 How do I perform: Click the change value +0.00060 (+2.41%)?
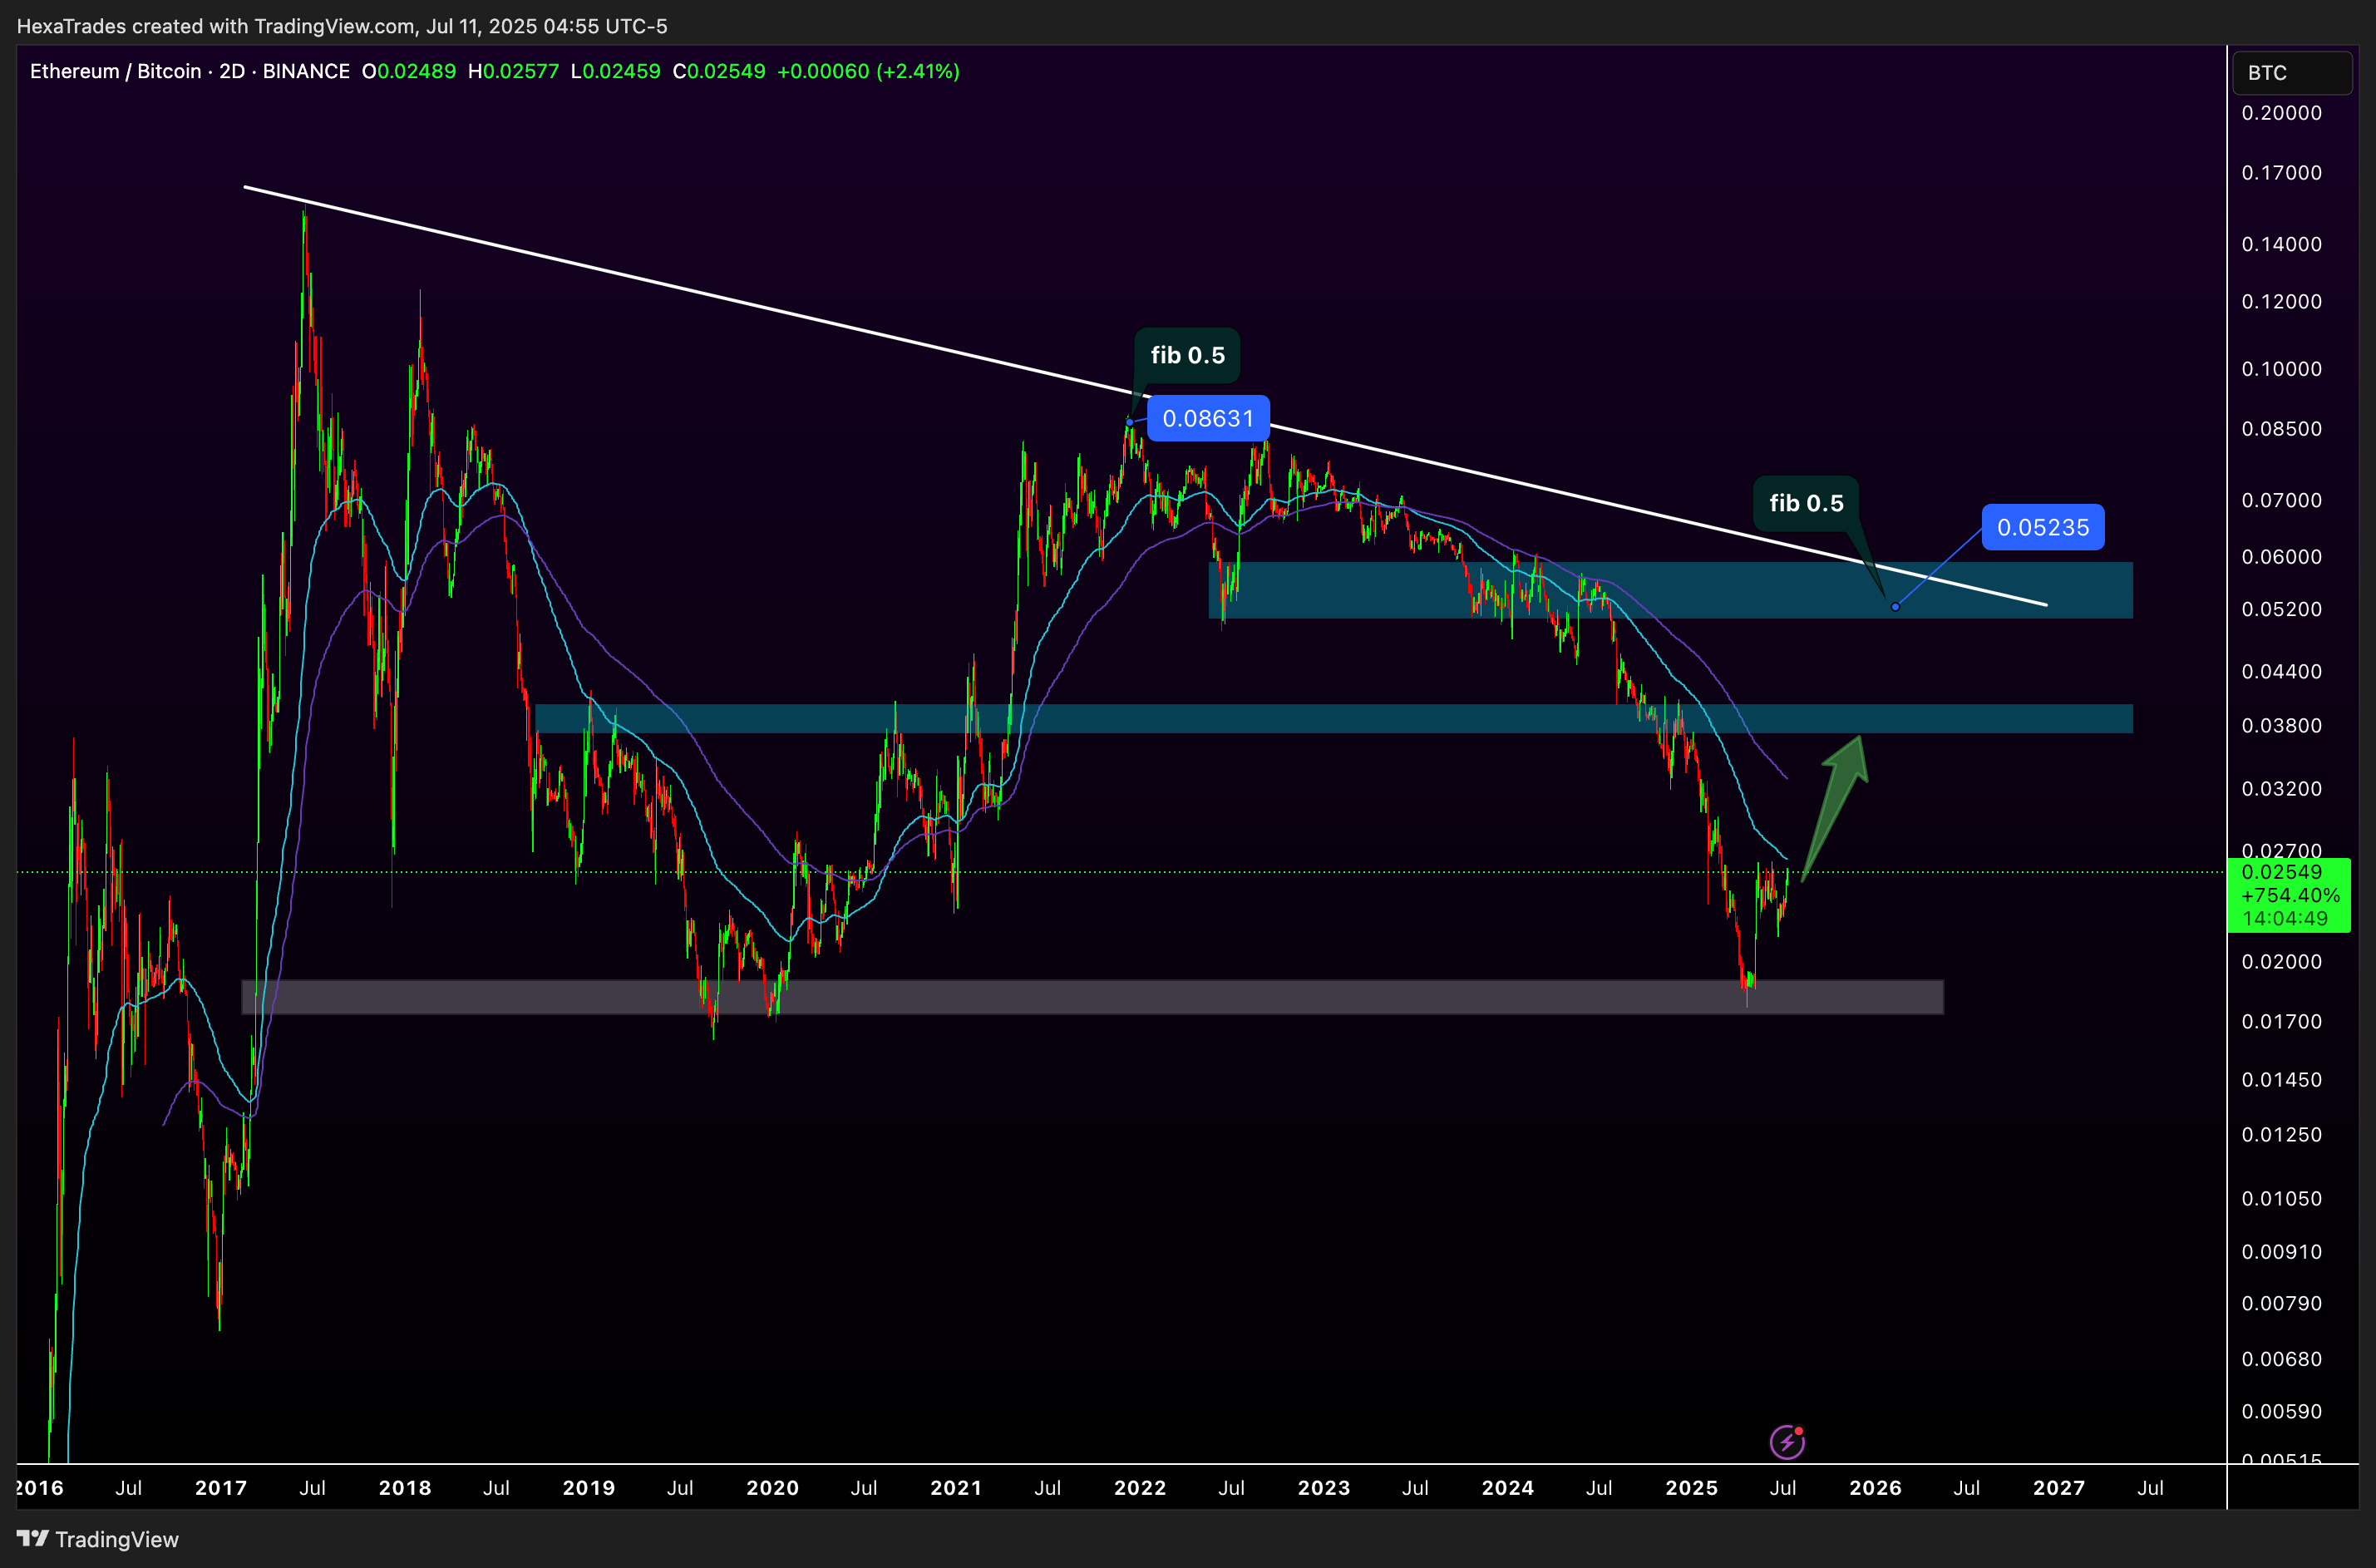(x=868, y=71)
